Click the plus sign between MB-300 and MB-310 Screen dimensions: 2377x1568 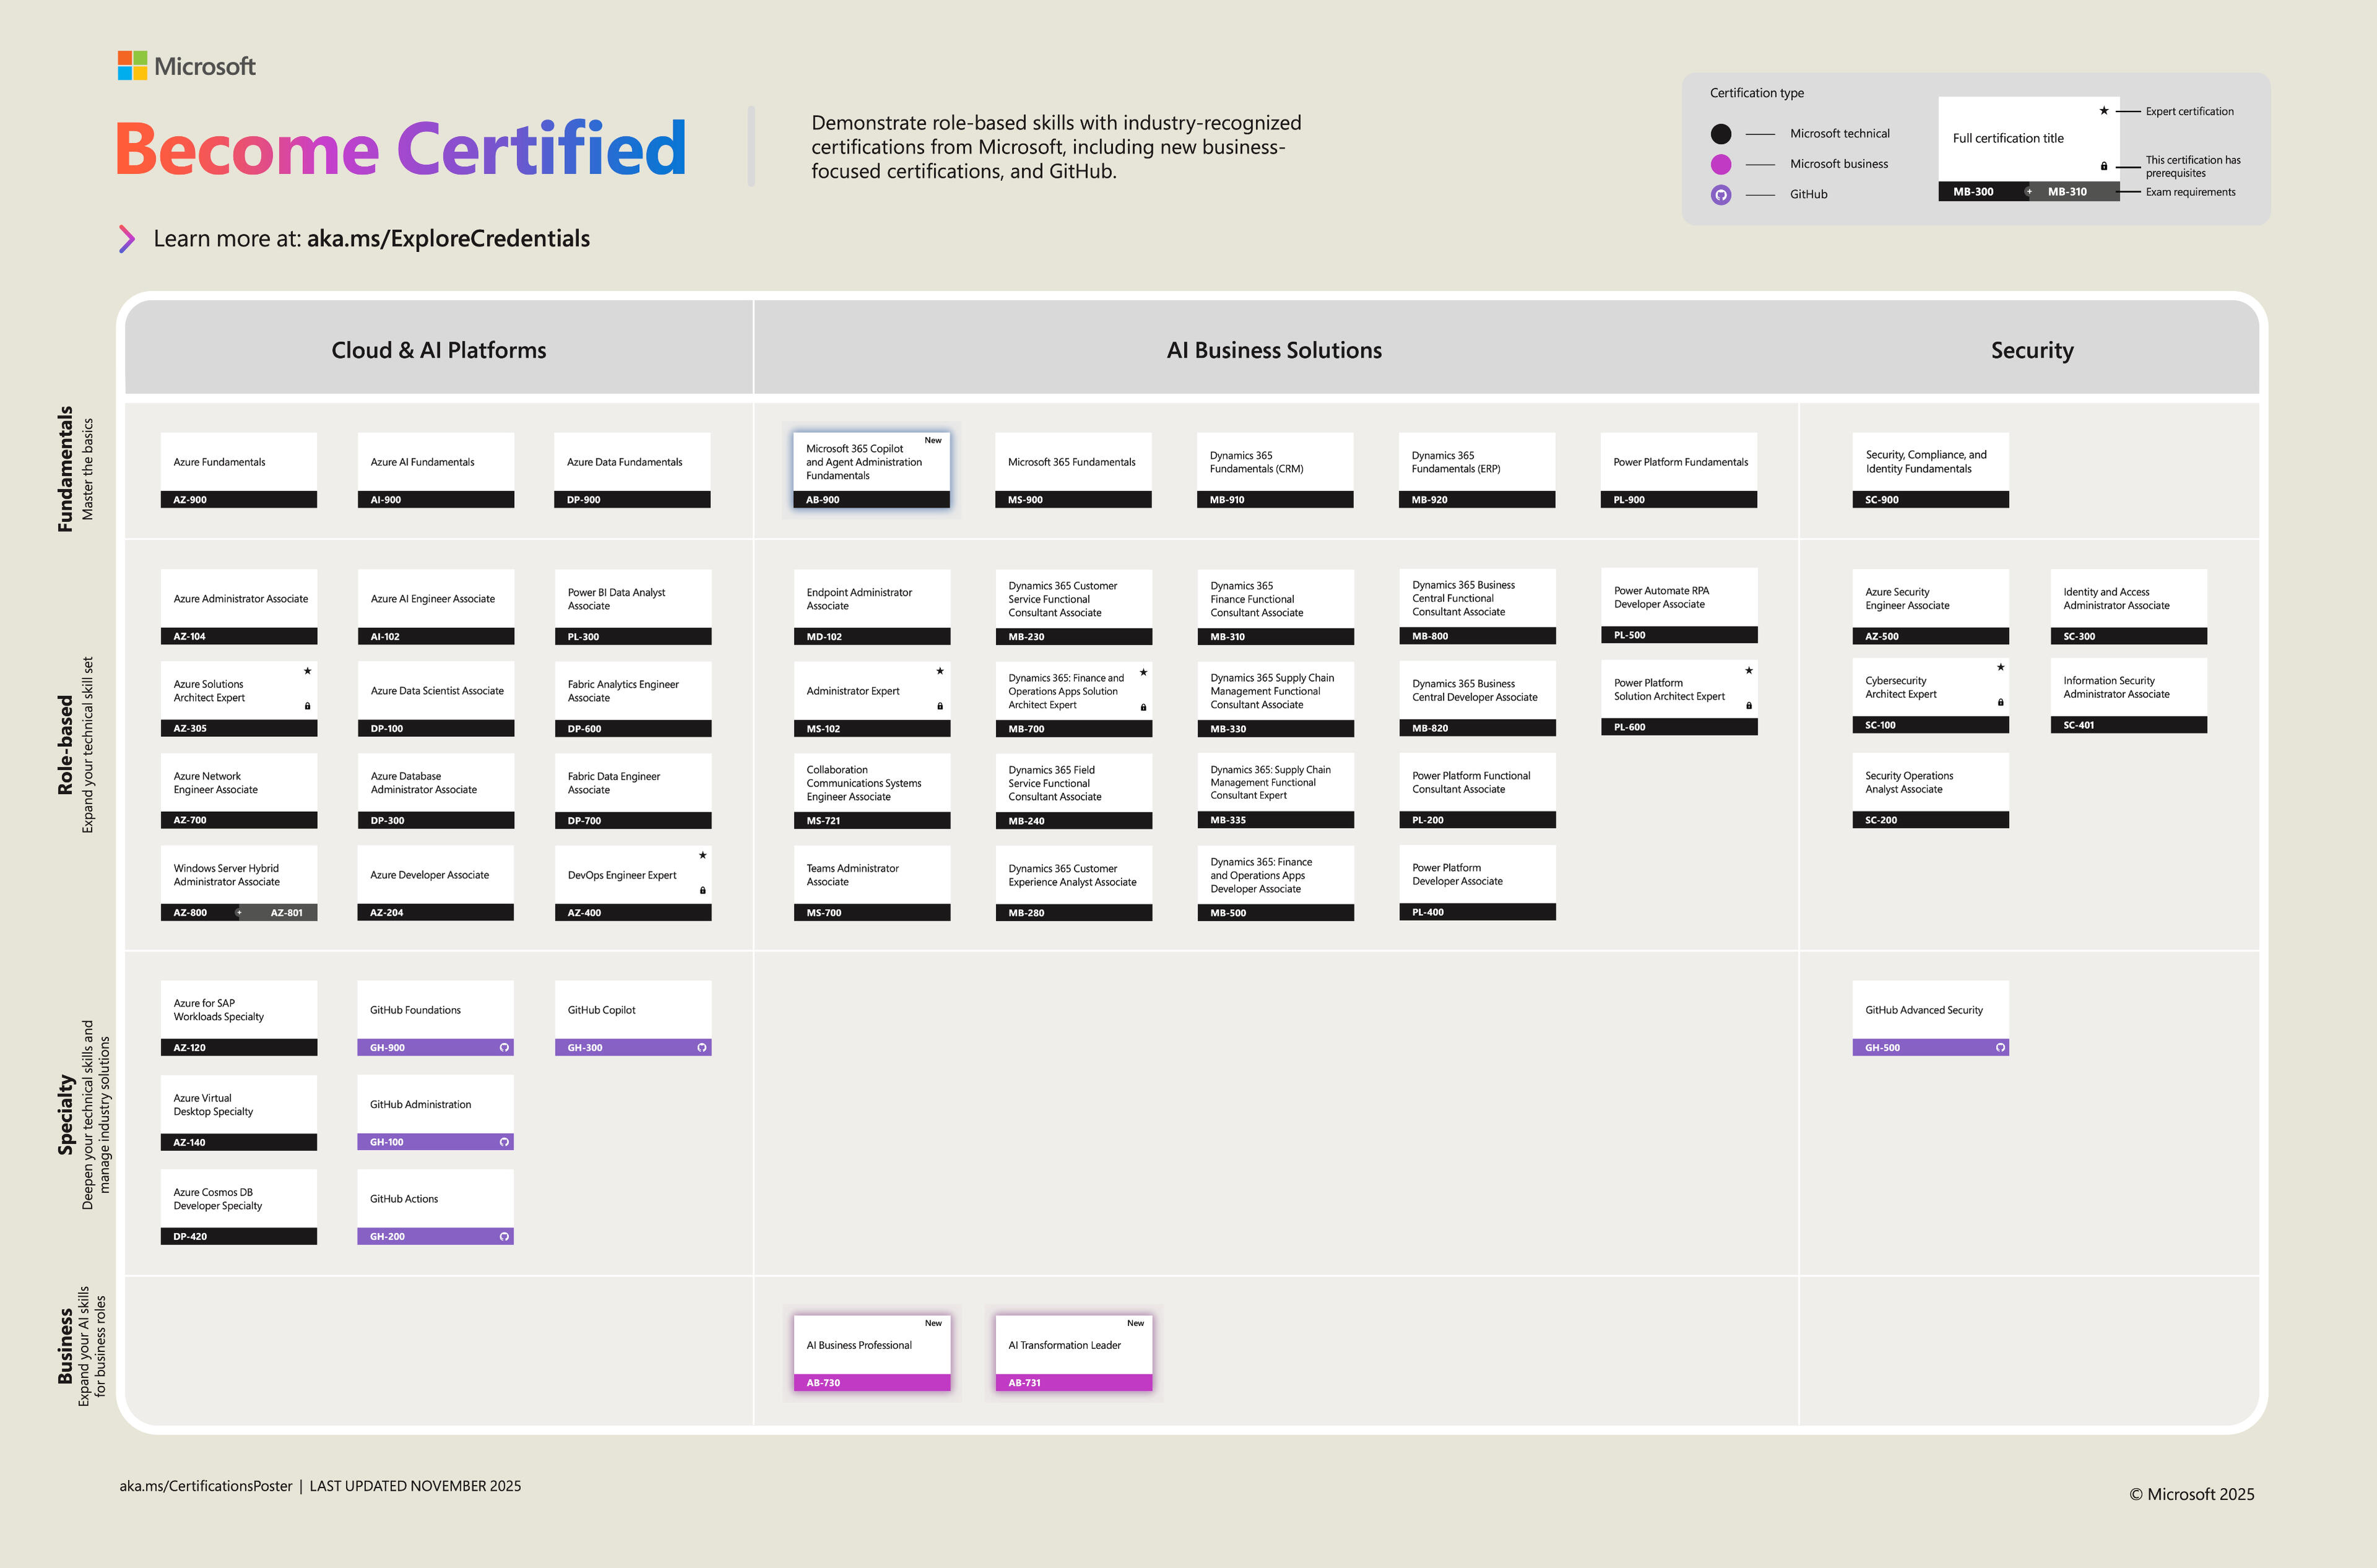pos(2028,192)
